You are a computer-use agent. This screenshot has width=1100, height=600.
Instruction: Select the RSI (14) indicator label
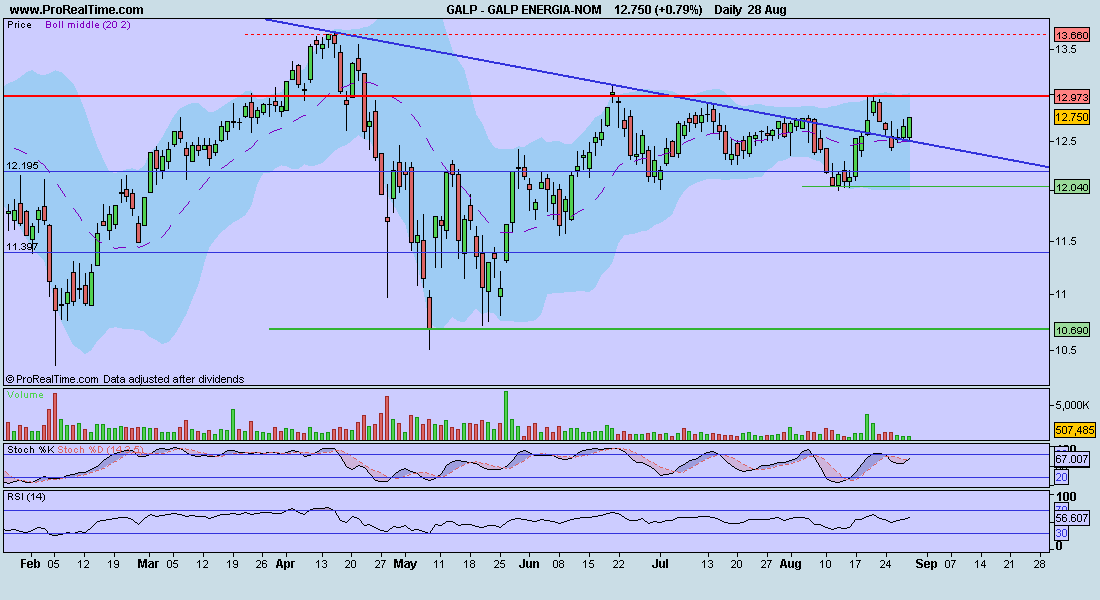pyautogui.click(x=27, y=497)
